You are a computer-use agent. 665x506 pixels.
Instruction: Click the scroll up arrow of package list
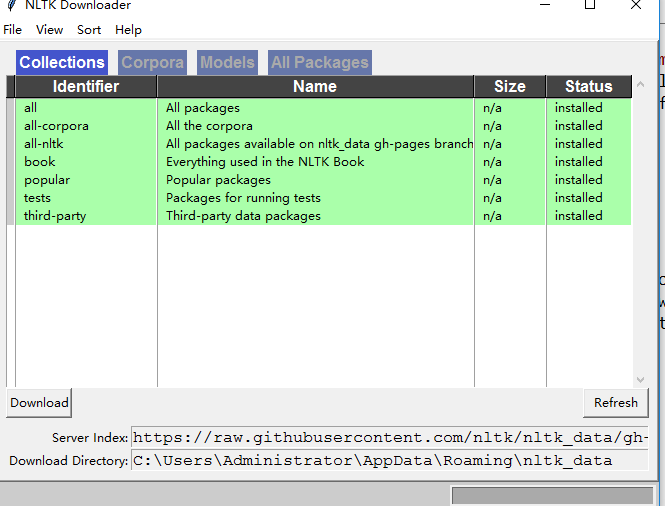click(x=640, y=84)
